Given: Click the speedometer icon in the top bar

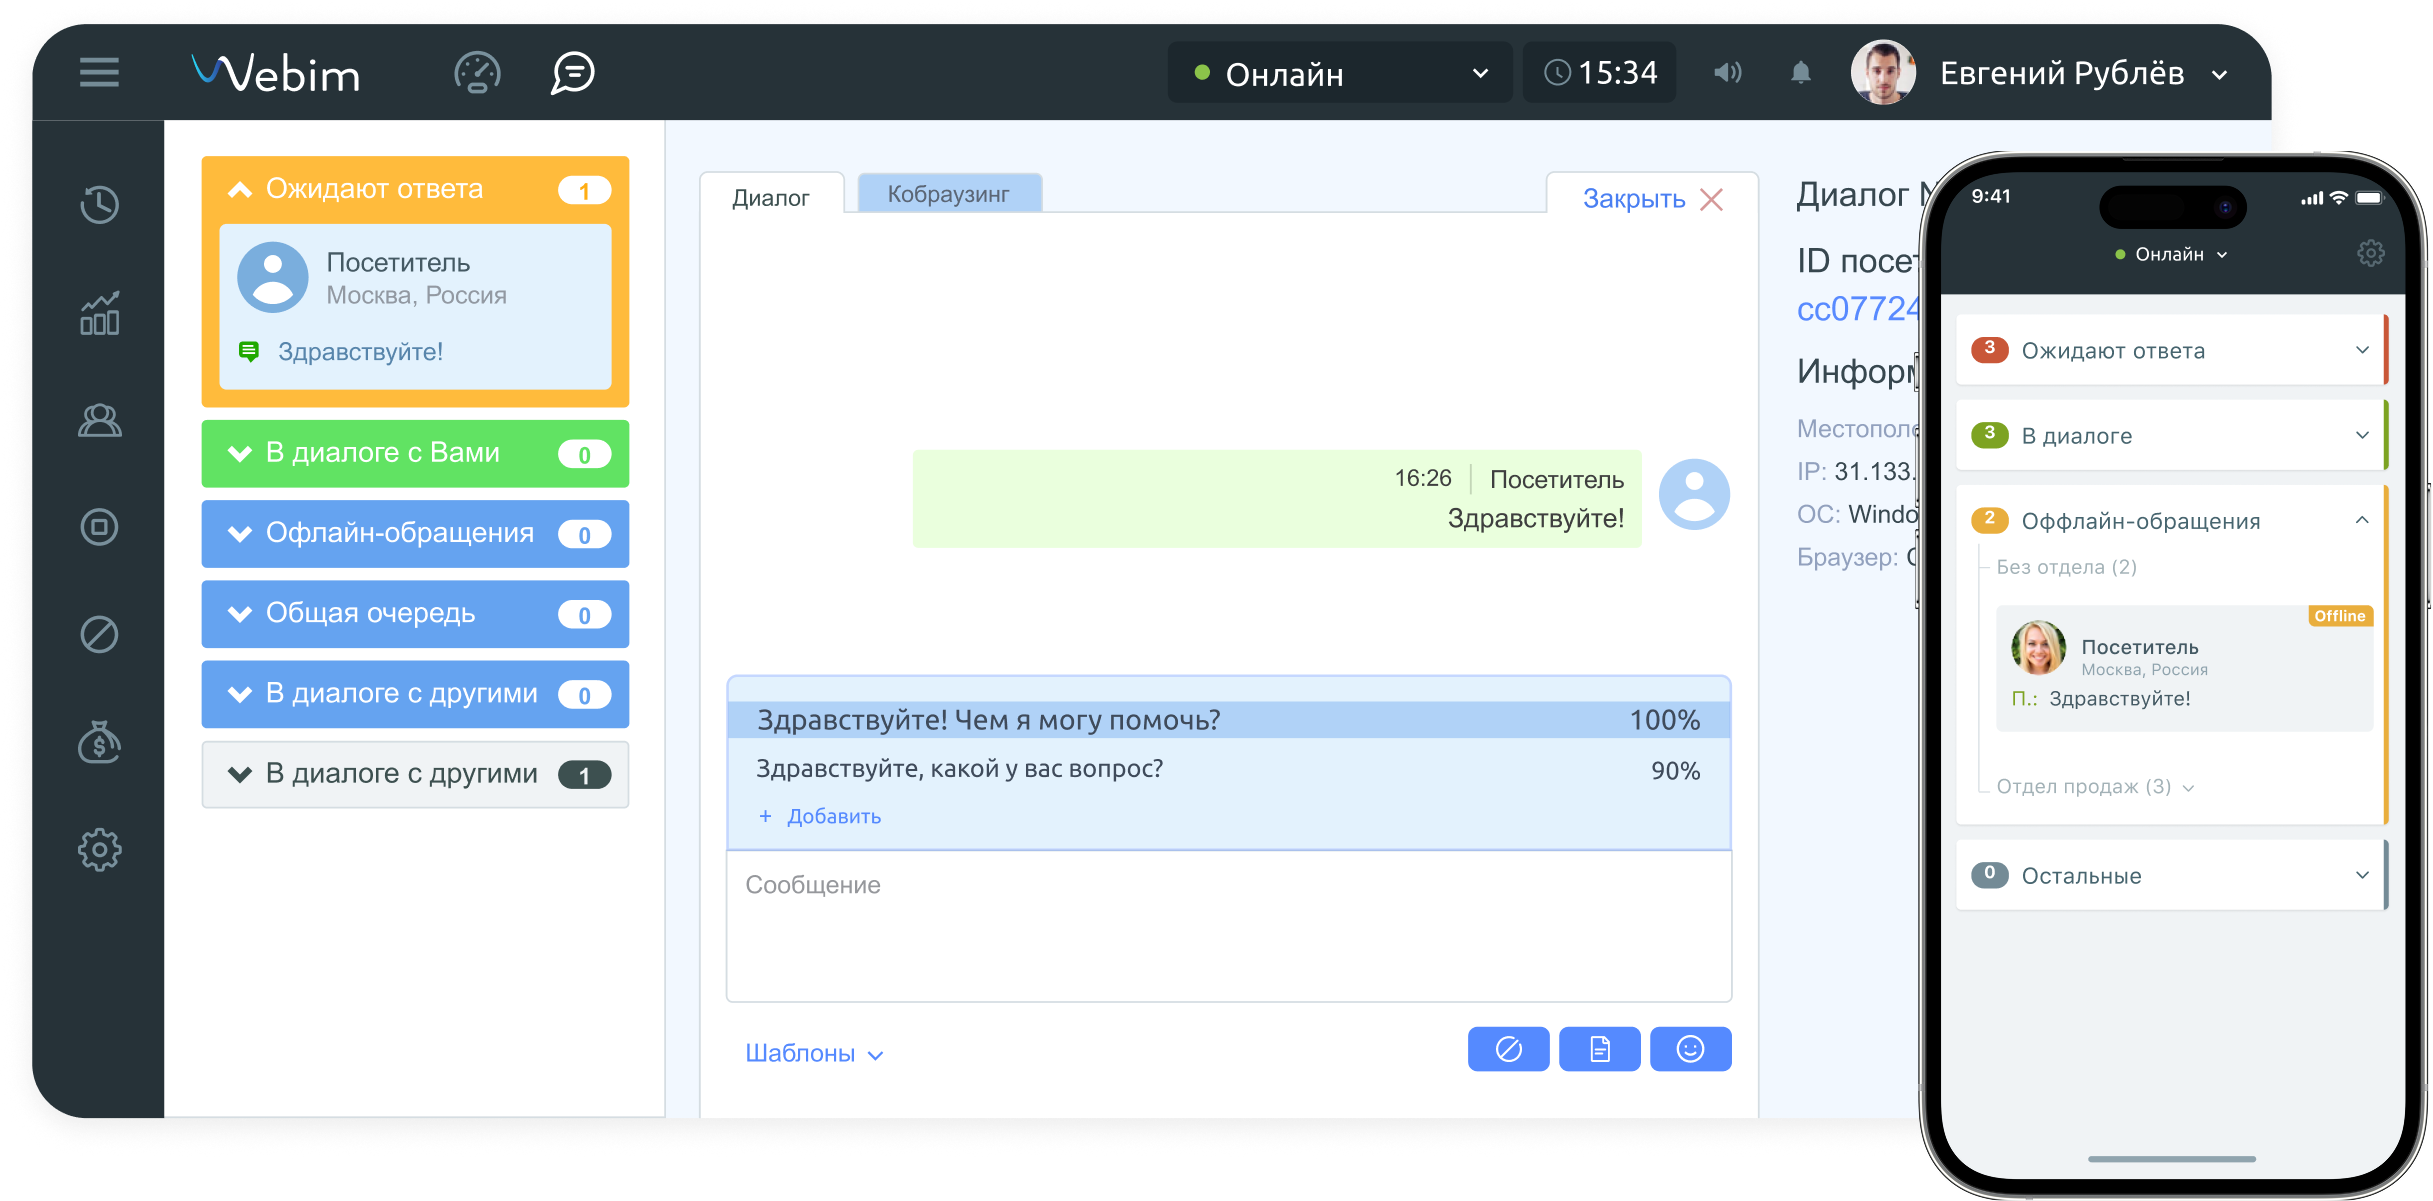Looking at the screenshot, I should click(x=477, y=72).
